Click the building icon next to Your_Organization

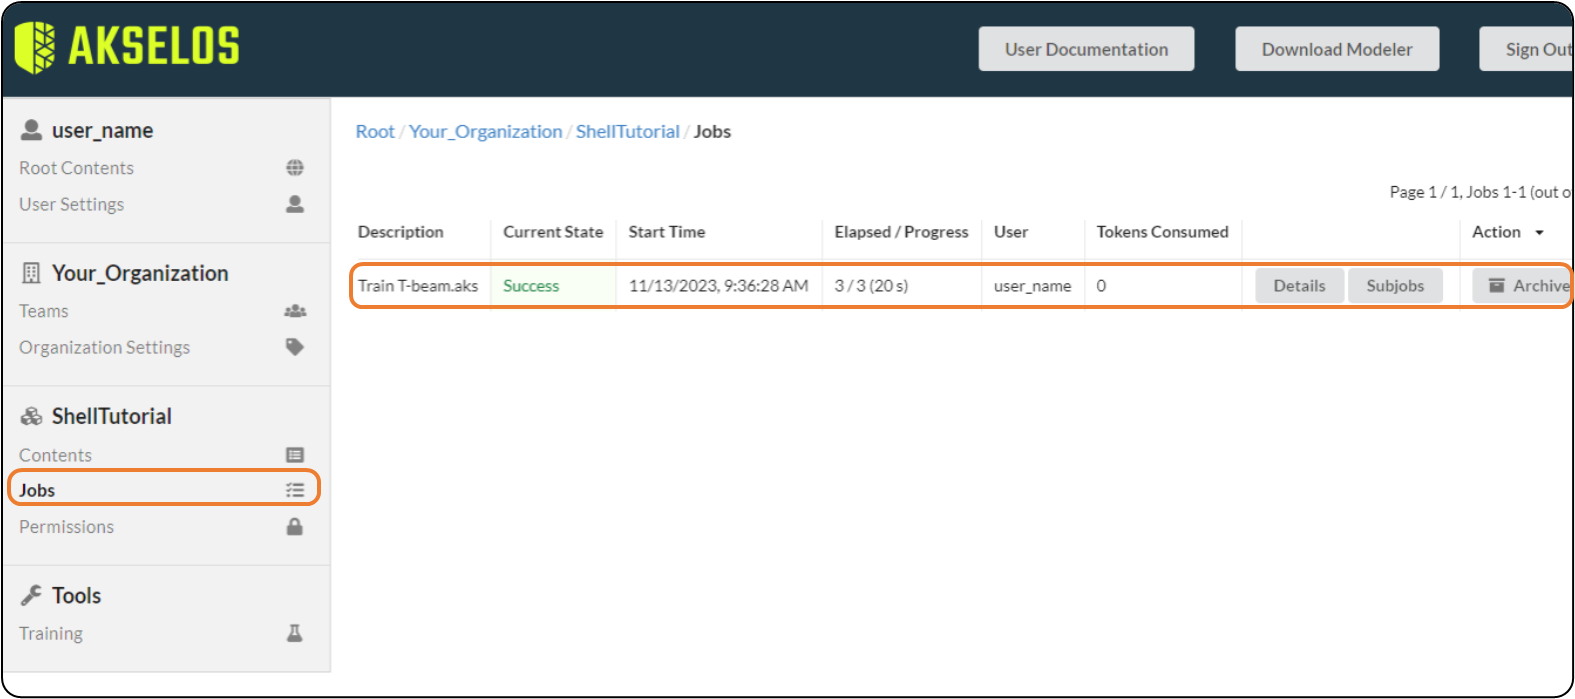[32, 273]
